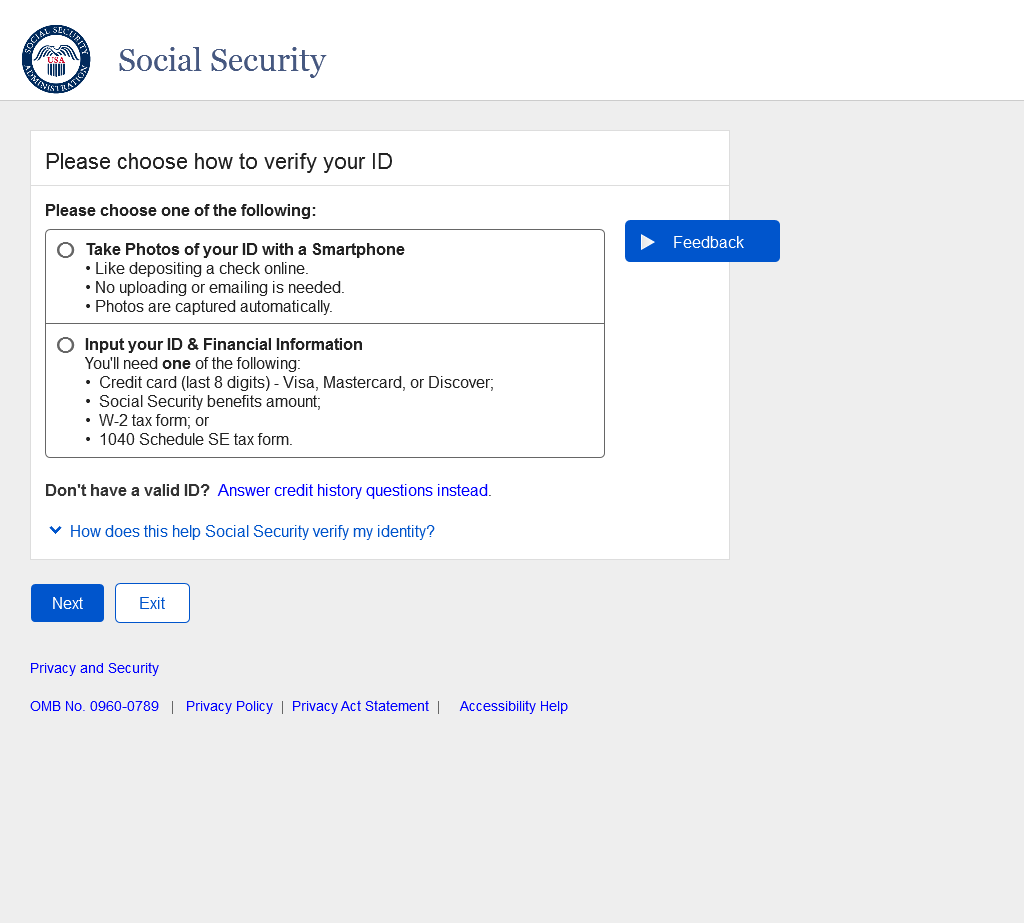Expand the chevron next to identity verification help
The image size is (1024, 923).
pos(56,530)
